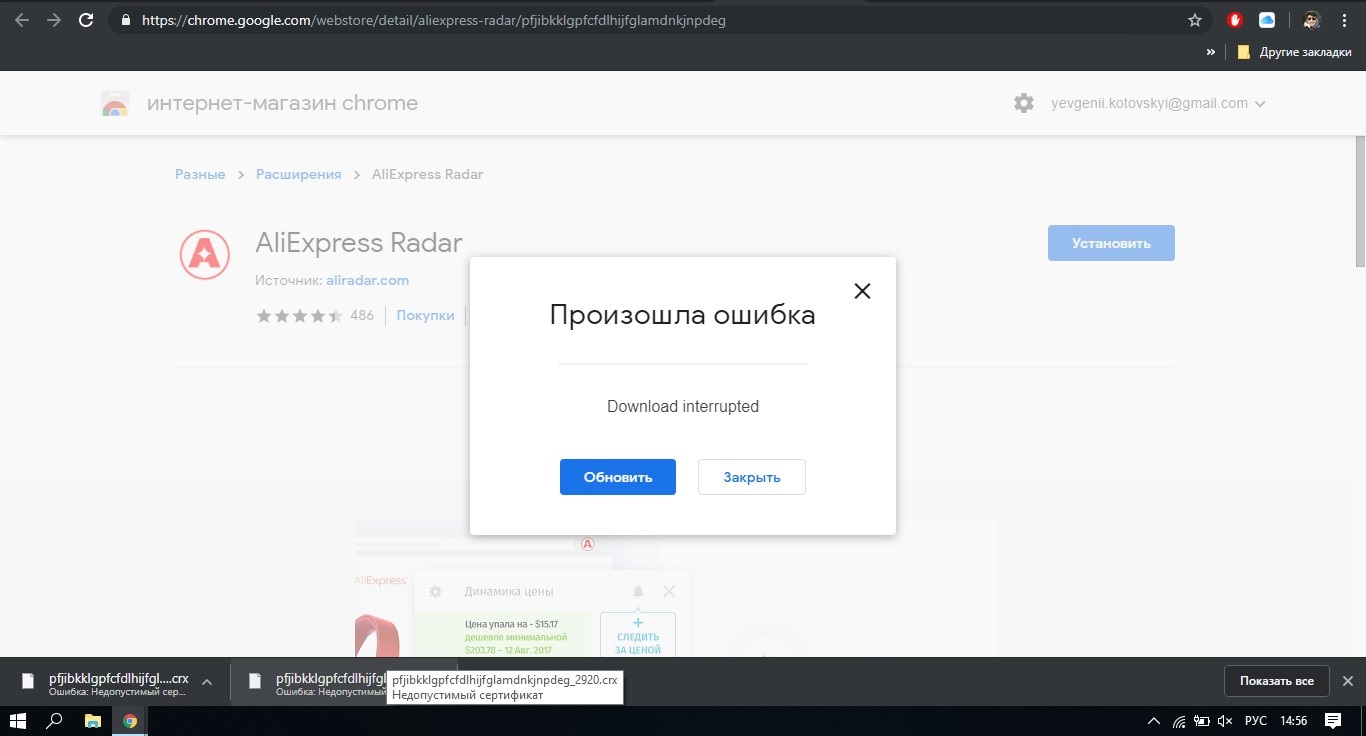Open the red hand ad-blocker extension

[x=1235, y=20]
